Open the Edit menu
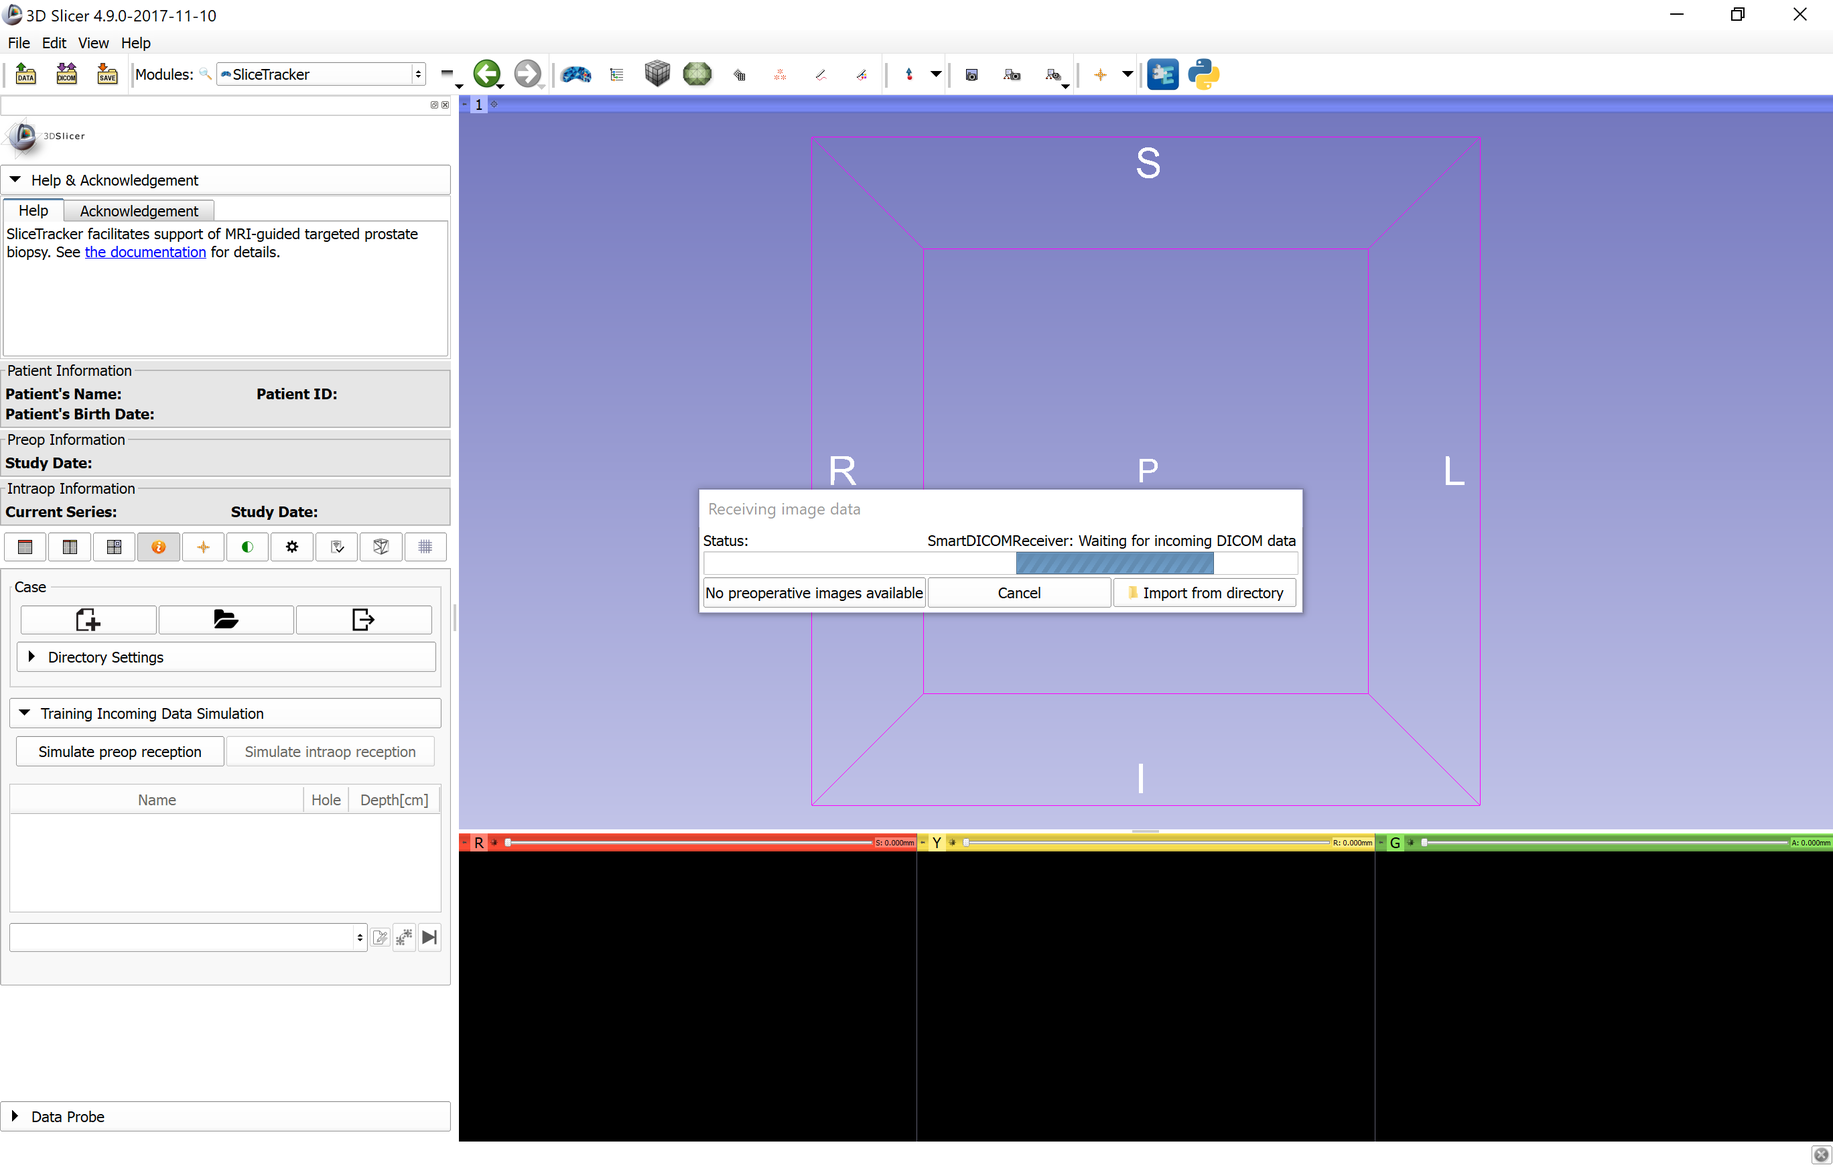The width and height of the screenshot is (1833, 1167). coord(54,43)
